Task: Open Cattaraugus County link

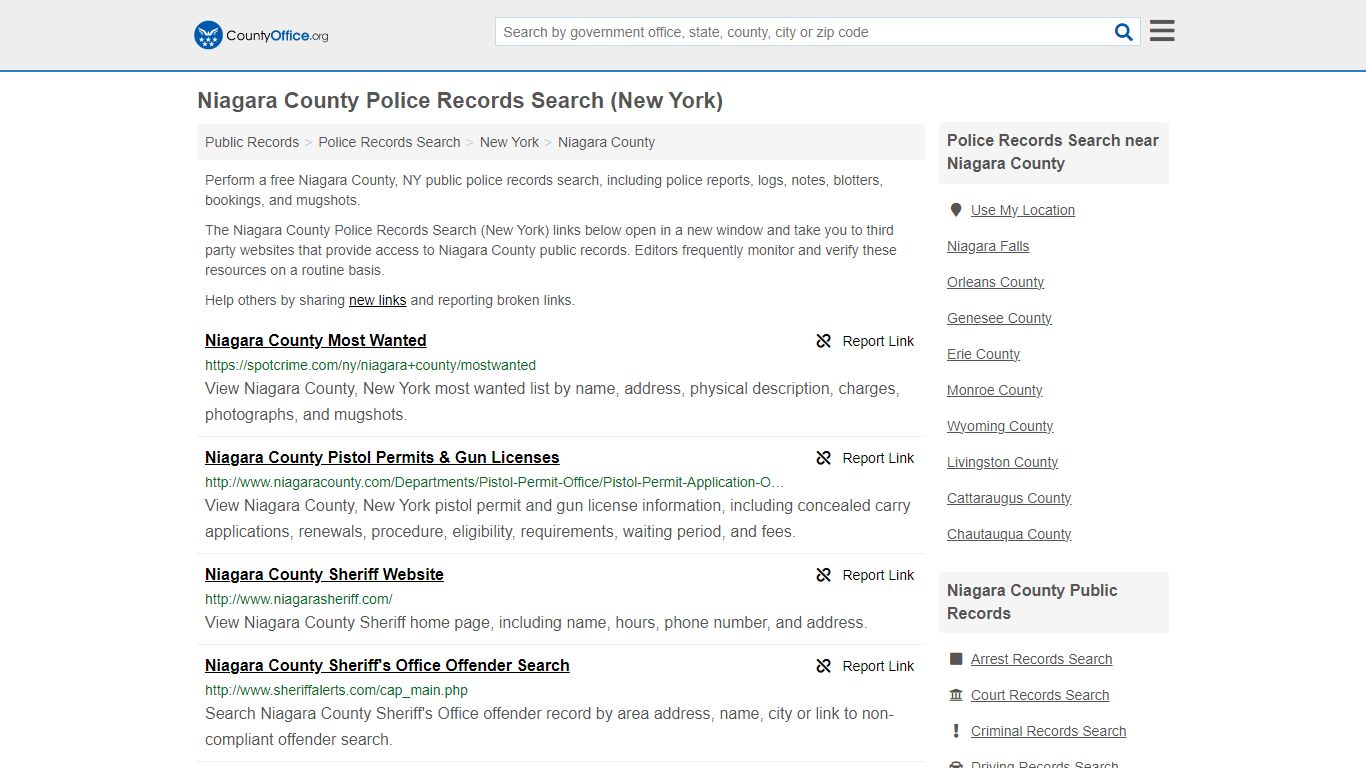Action: point(1009,498)
